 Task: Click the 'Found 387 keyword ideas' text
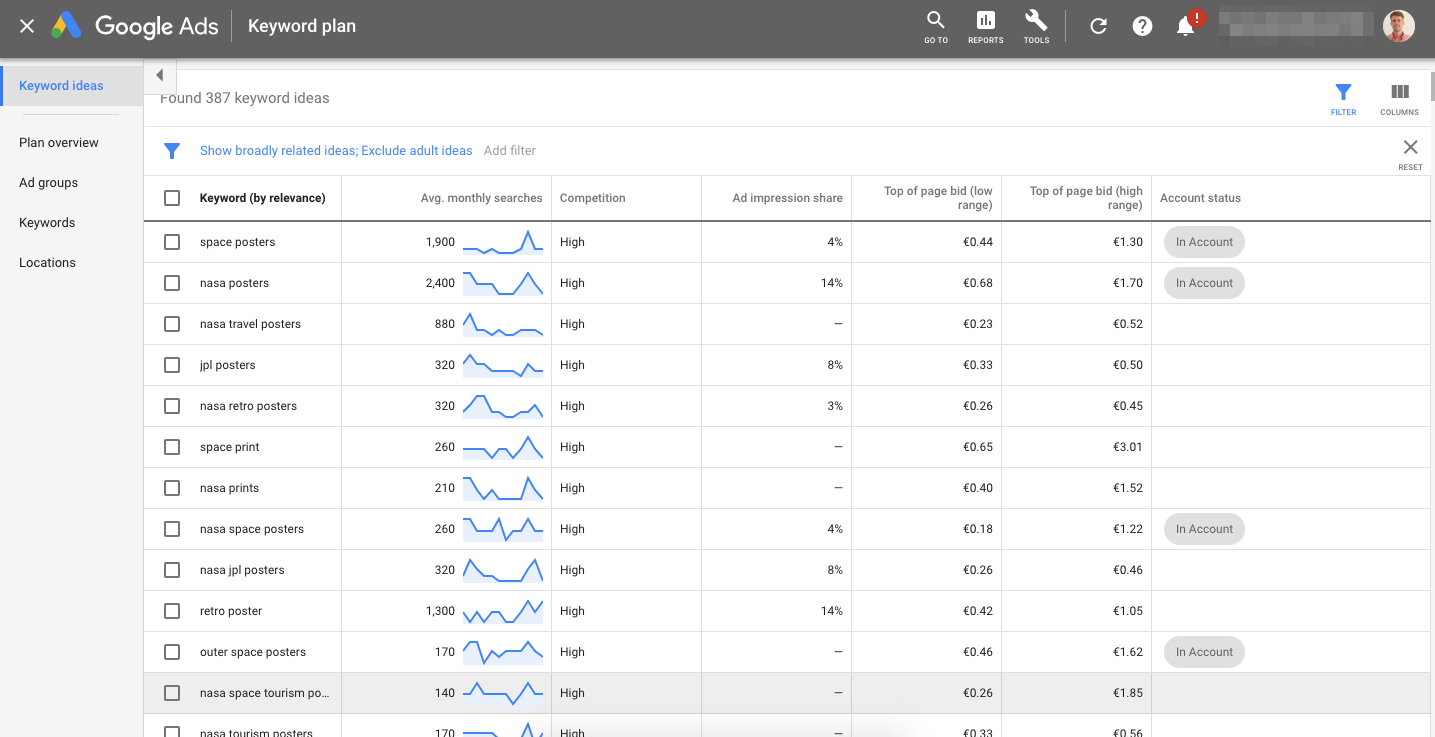[x=245, y=98]
